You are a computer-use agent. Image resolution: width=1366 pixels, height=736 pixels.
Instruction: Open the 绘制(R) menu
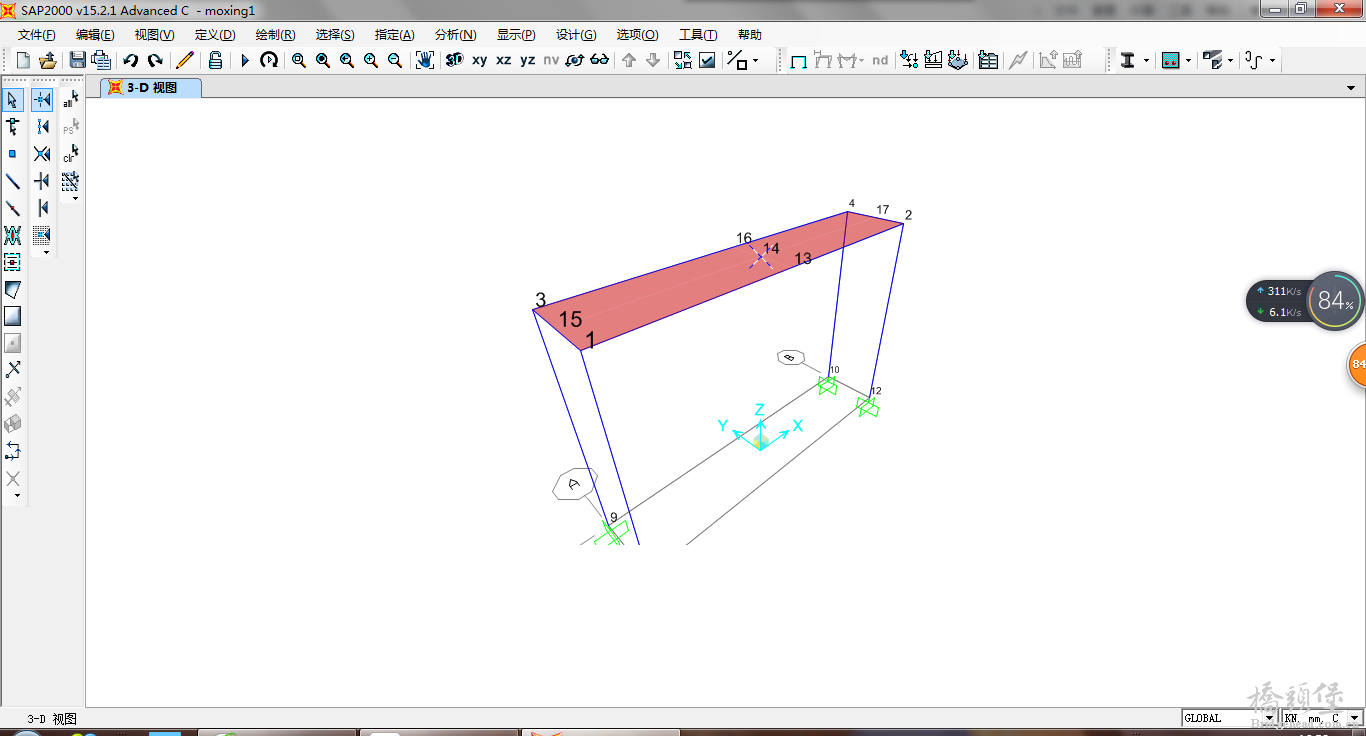[275, 34]
